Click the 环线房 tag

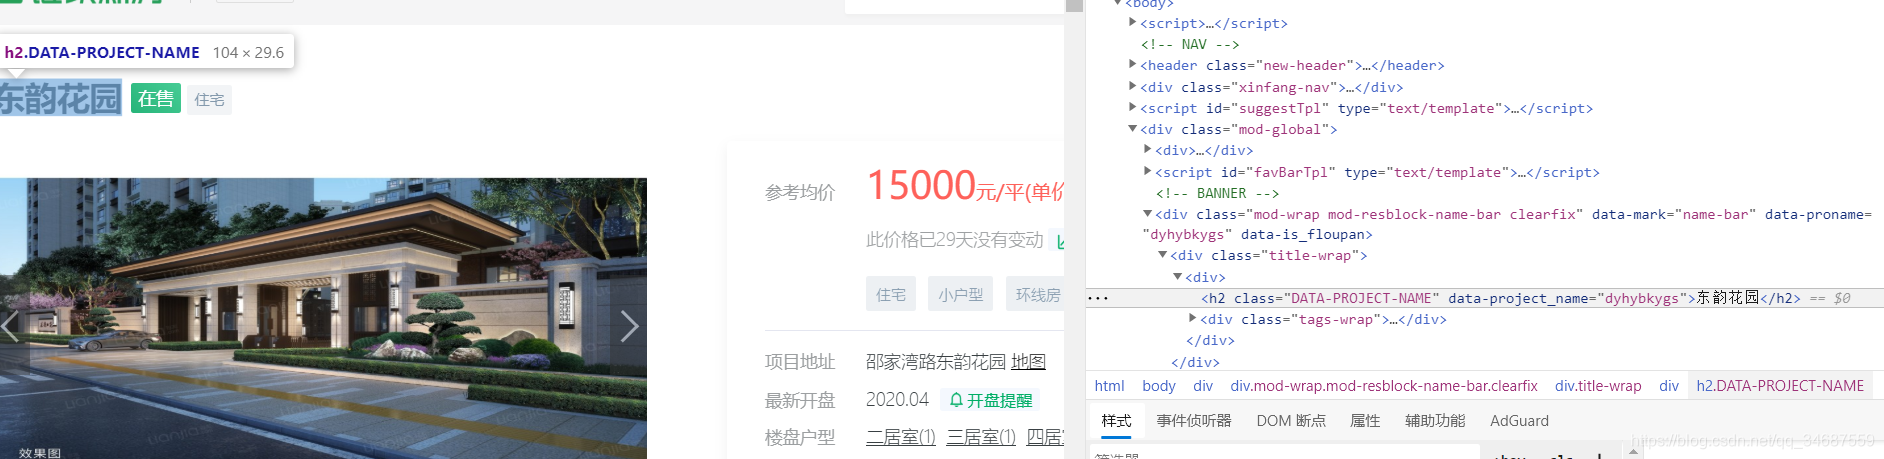1036,294
